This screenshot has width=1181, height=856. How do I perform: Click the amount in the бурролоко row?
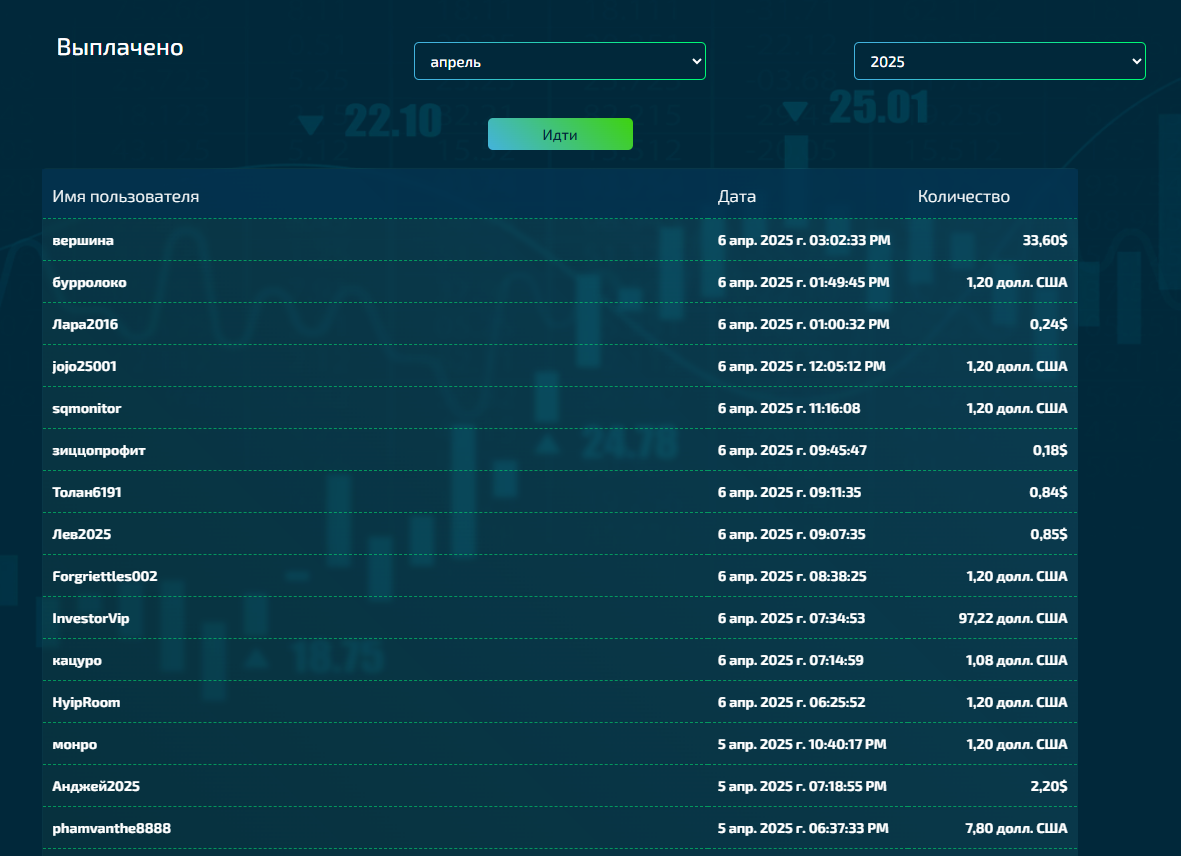(x=1017, y=282)
